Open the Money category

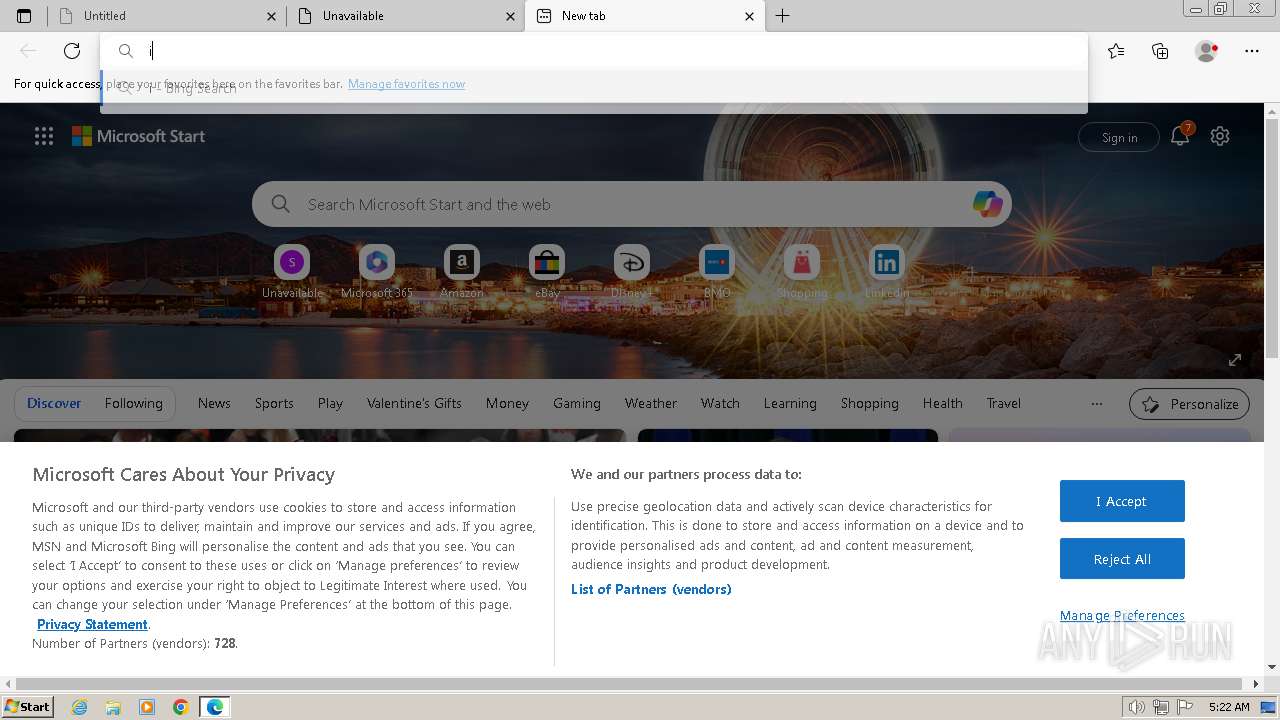tap(507, 403)
